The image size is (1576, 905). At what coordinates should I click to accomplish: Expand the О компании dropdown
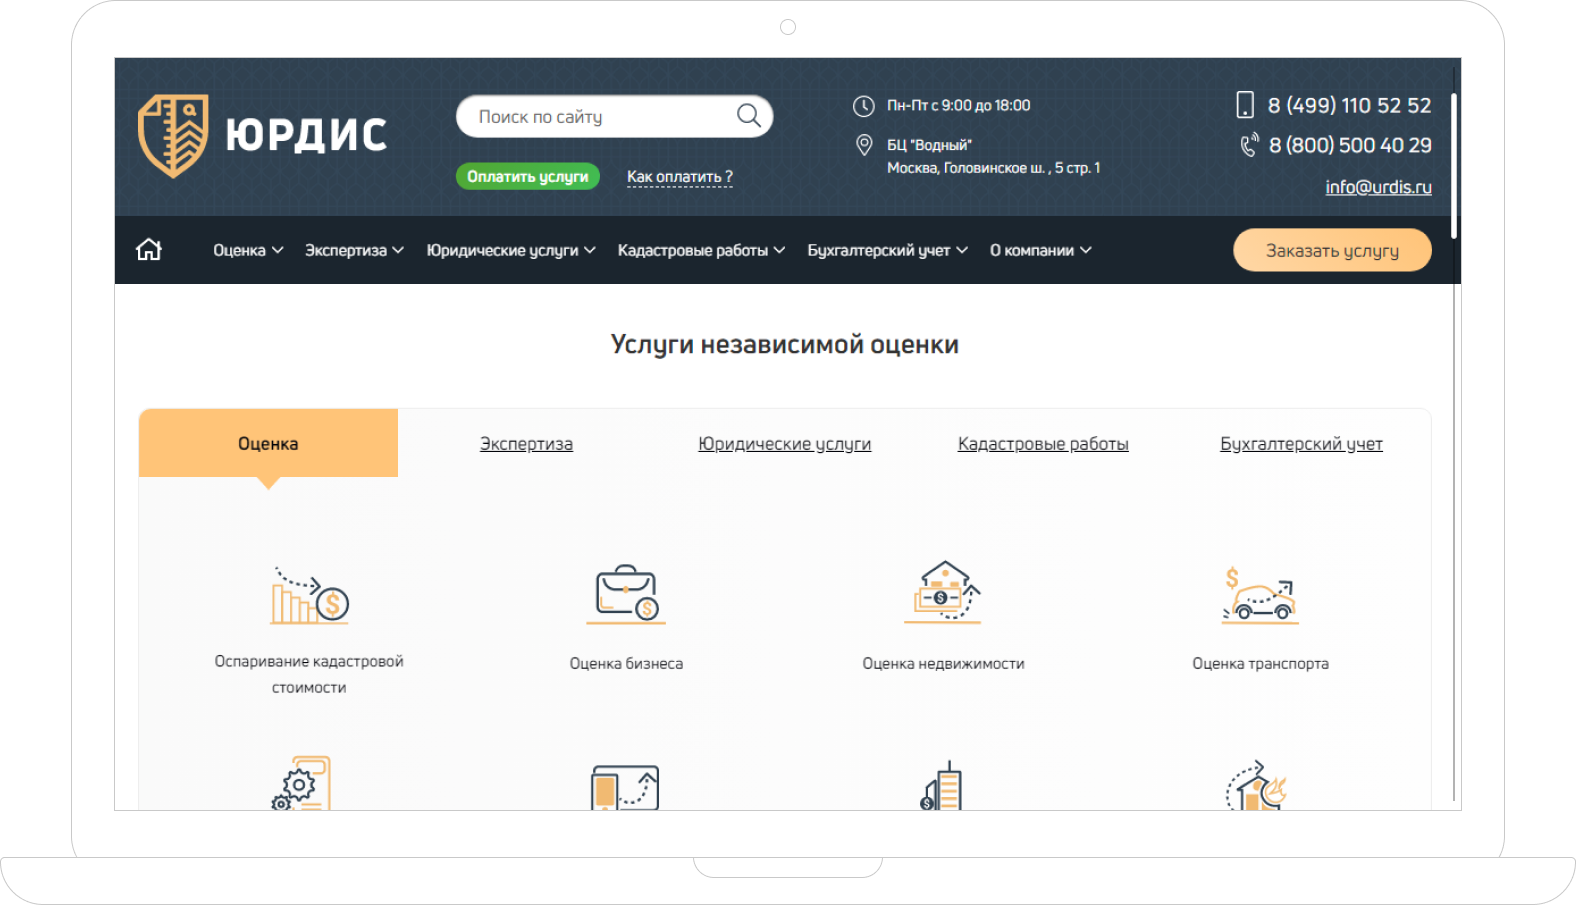click(x=1040, y=250)
